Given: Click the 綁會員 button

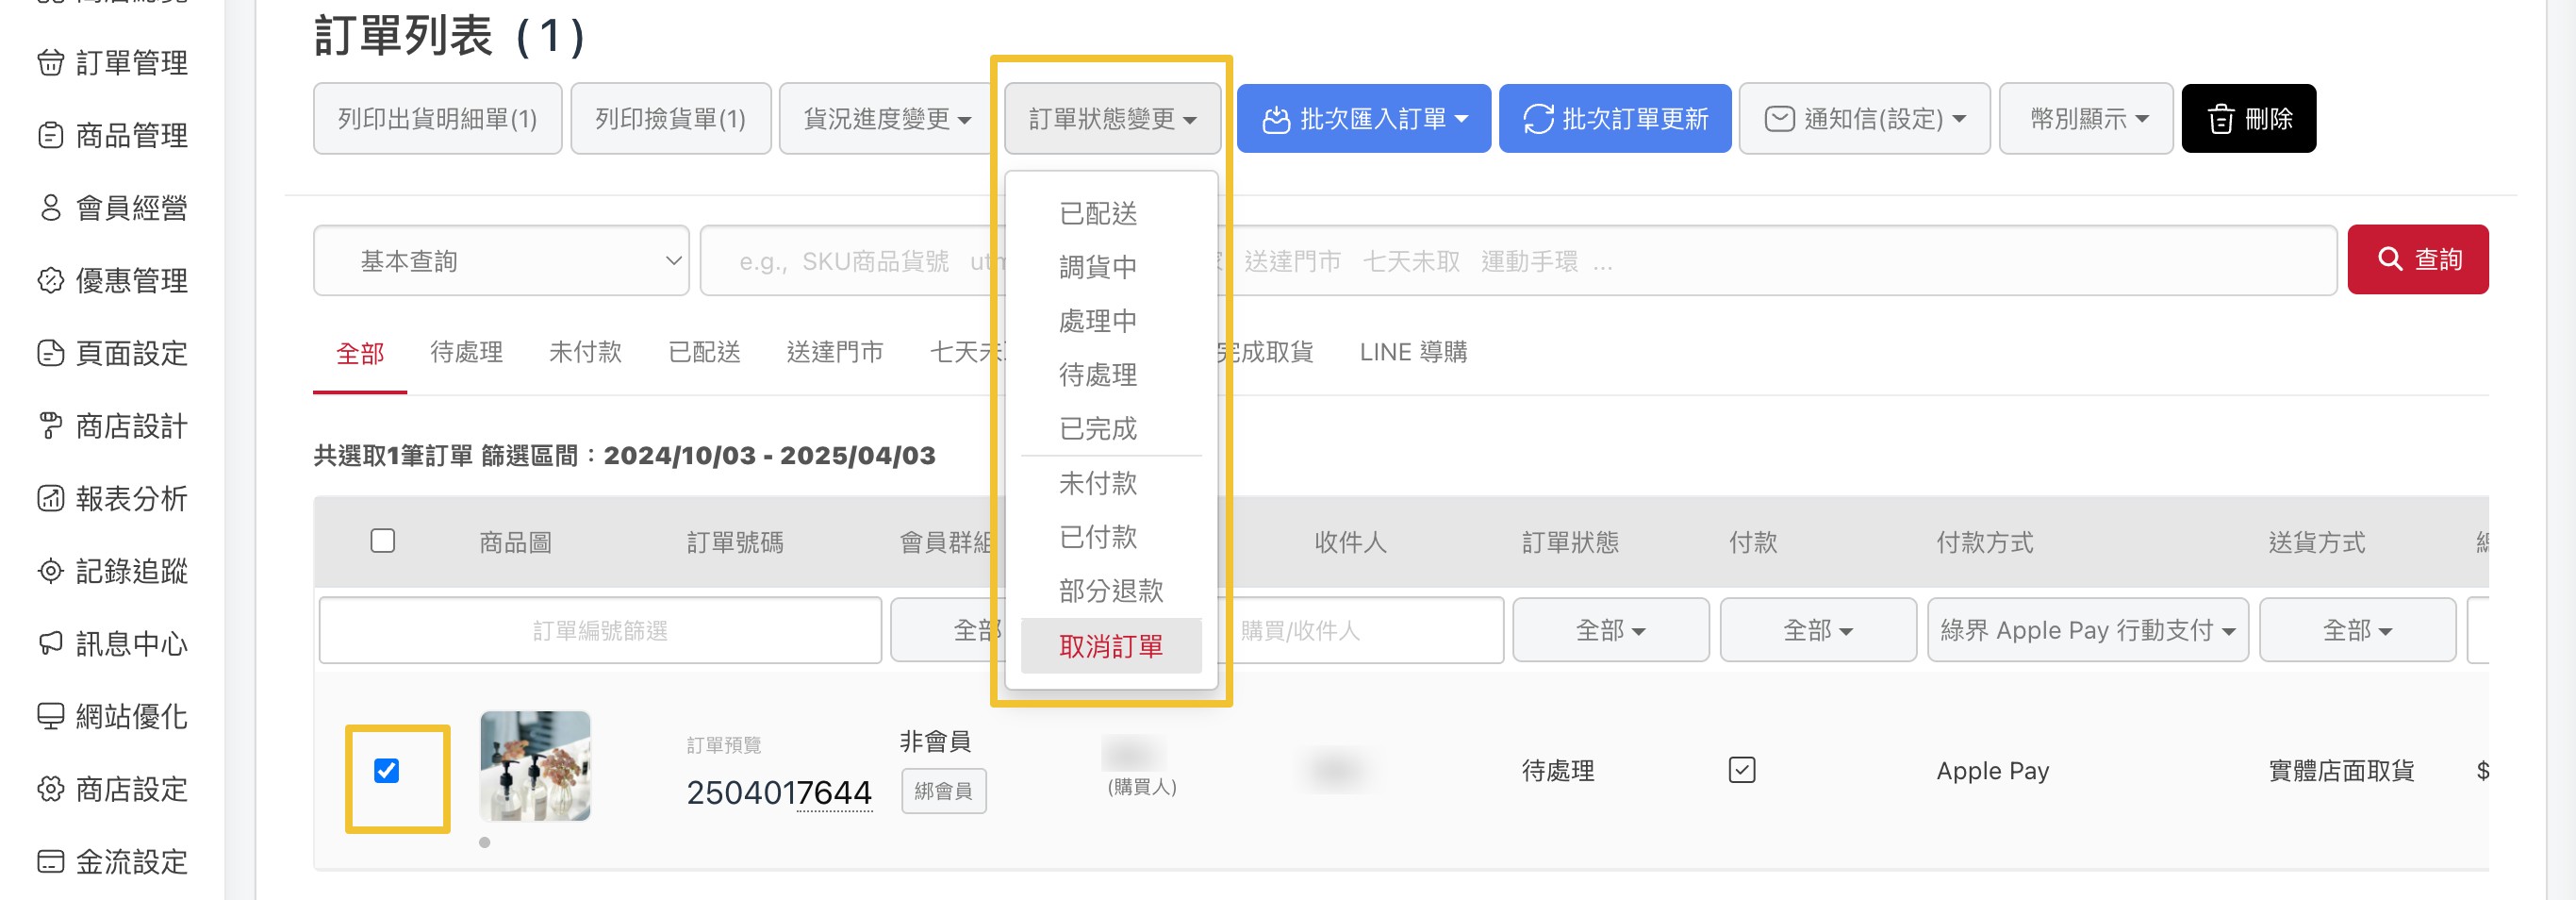Looking at the screenshot, I should coord(943,791).
